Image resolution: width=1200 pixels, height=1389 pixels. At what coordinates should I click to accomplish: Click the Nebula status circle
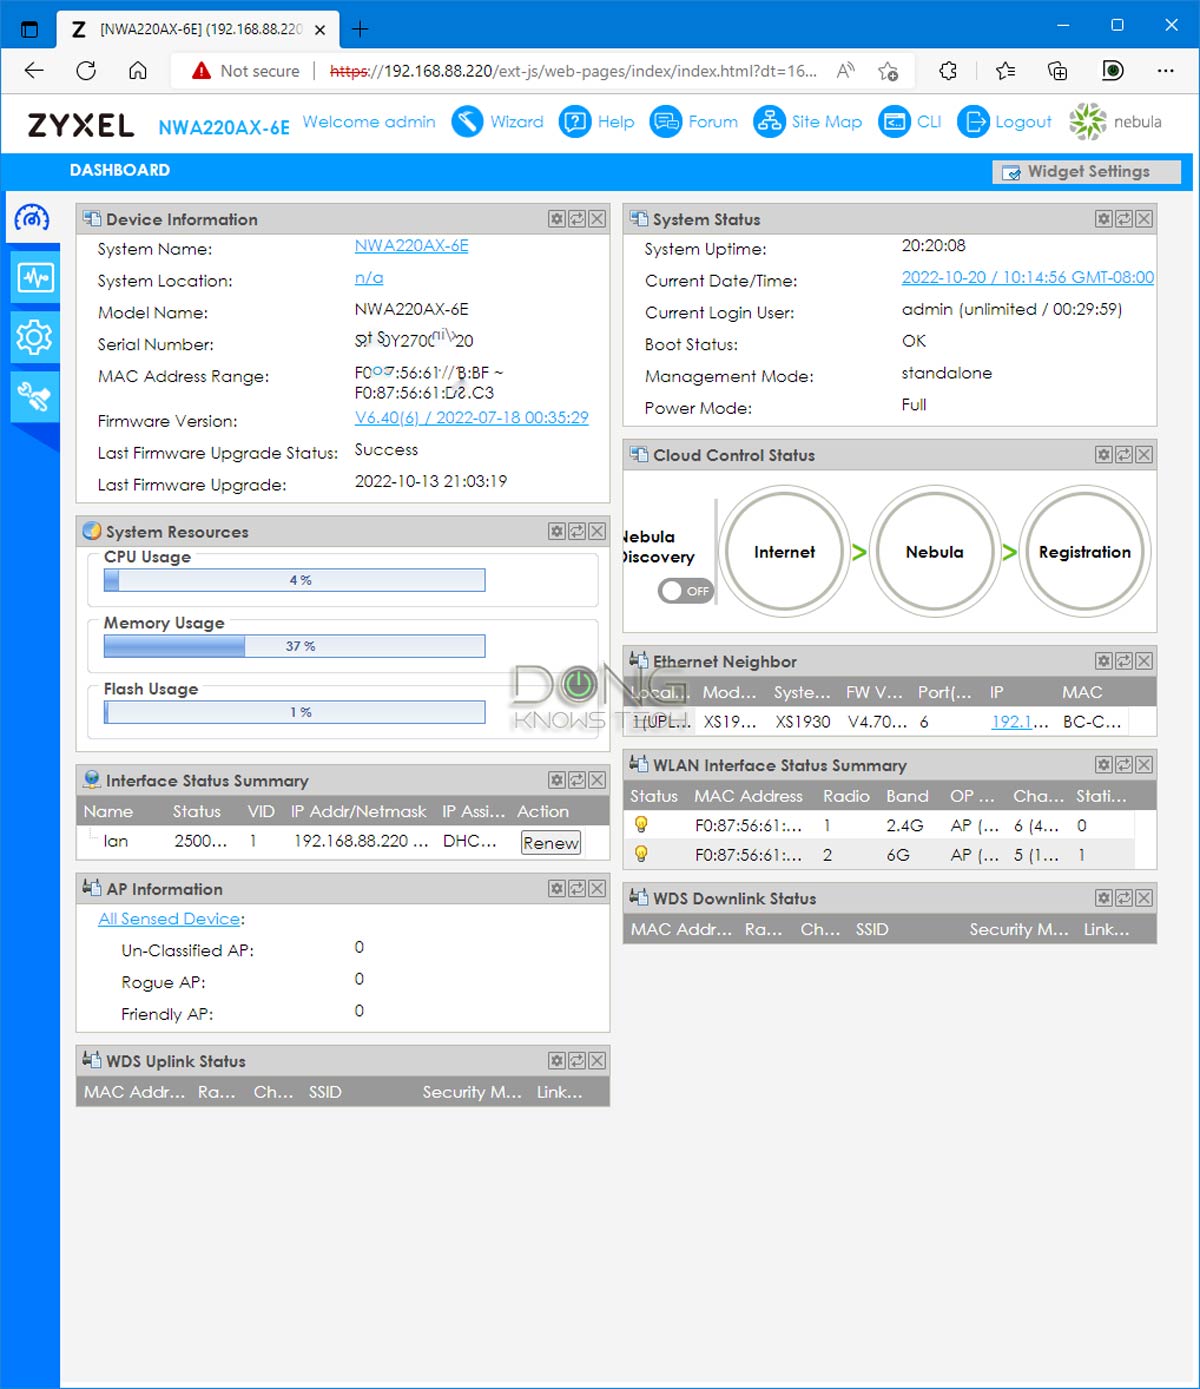pyautogui.click(x=935, y=552)
